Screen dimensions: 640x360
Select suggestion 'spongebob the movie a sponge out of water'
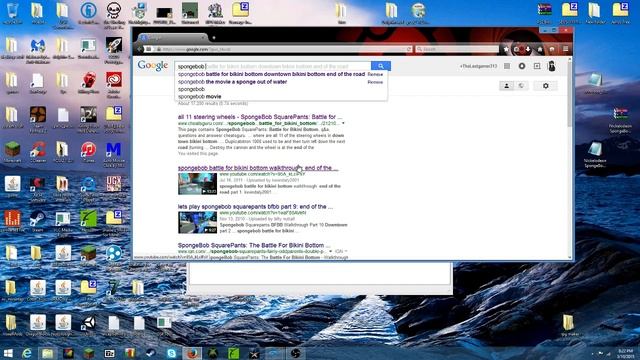232,82
